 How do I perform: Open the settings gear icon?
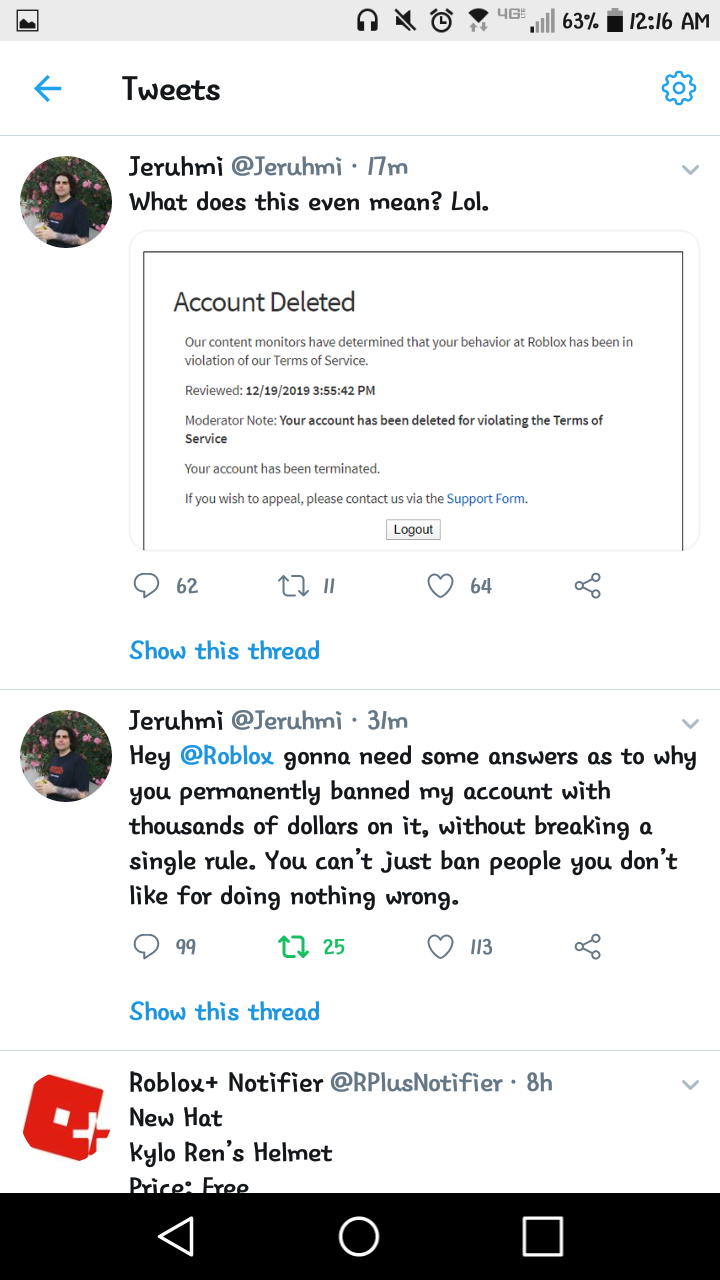click(x=678, y=89)
